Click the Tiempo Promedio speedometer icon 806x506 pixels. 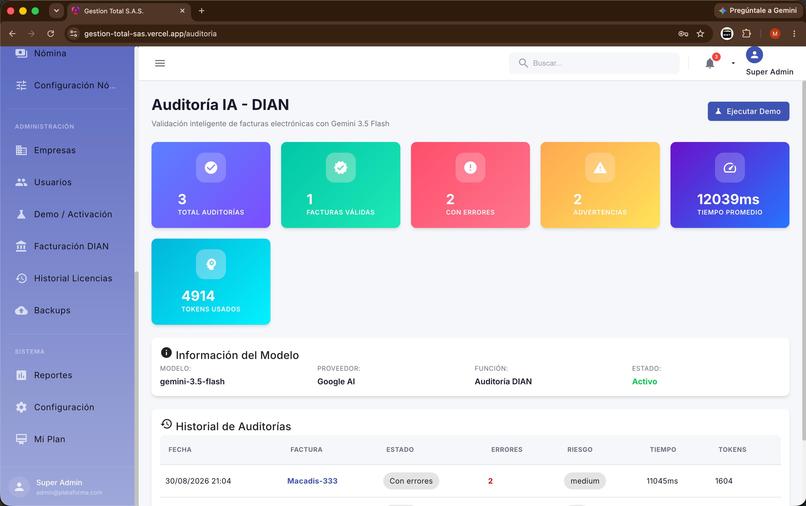click(x=729, y=168)
